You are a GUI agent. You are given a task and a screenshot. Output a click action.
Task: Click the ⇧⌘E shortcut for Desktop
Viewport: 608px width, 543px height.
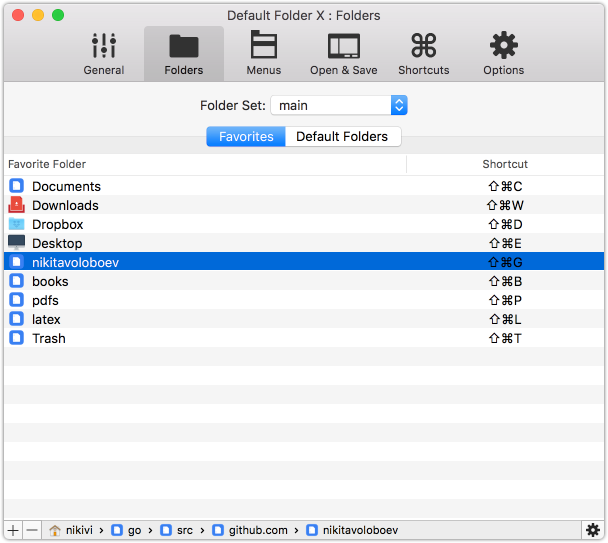coord(505,243)
